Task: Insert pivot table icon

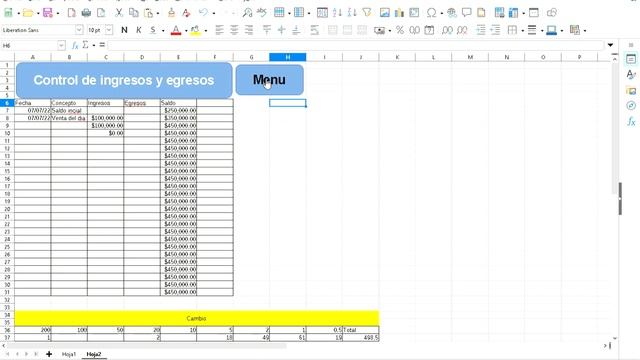Action: [414, 13]
